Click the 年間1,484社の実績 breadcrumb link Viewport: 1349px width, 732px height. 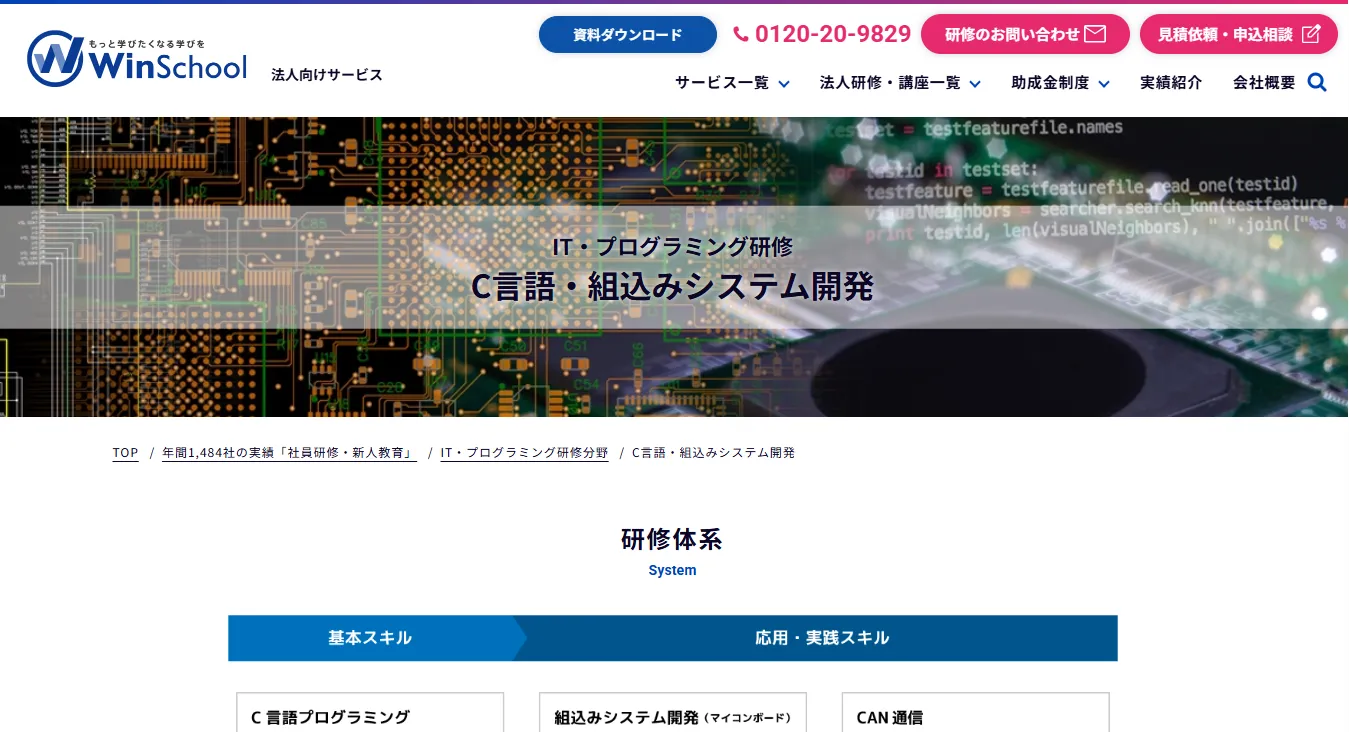click(x=289, y=452)
